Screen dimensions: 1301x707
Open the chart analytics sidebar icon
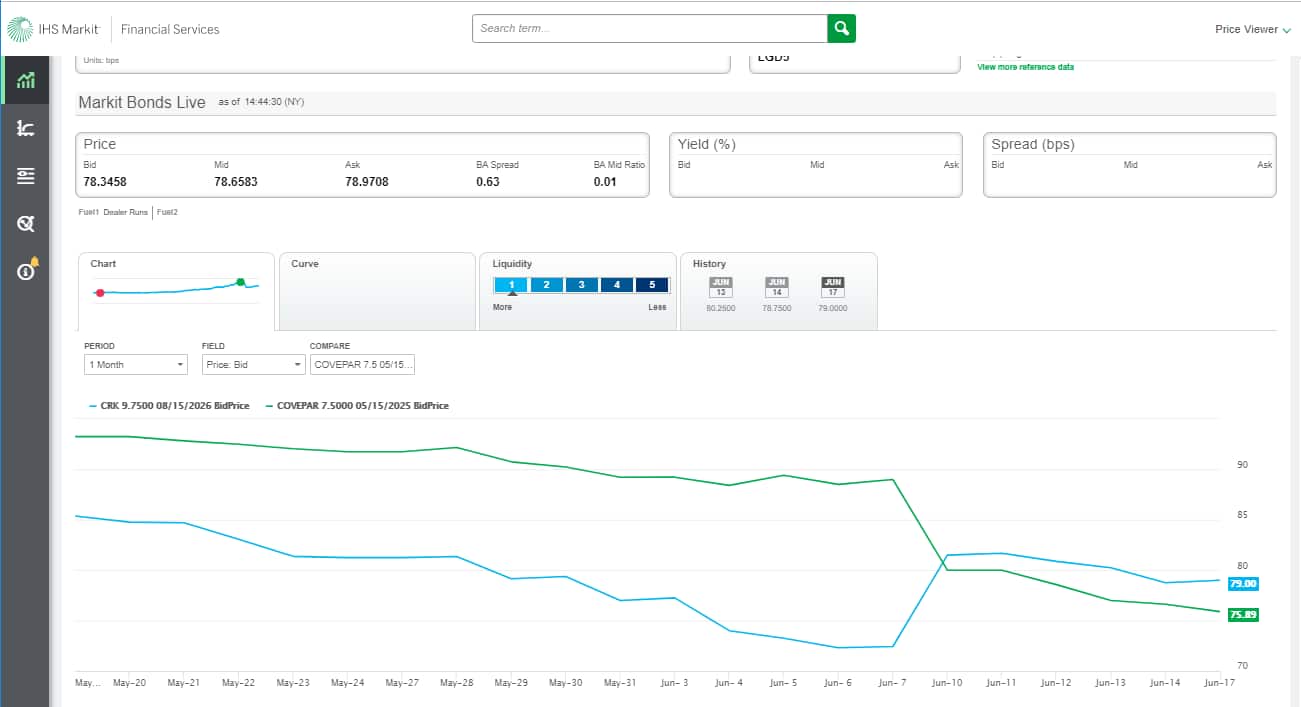tap(26, 81)
